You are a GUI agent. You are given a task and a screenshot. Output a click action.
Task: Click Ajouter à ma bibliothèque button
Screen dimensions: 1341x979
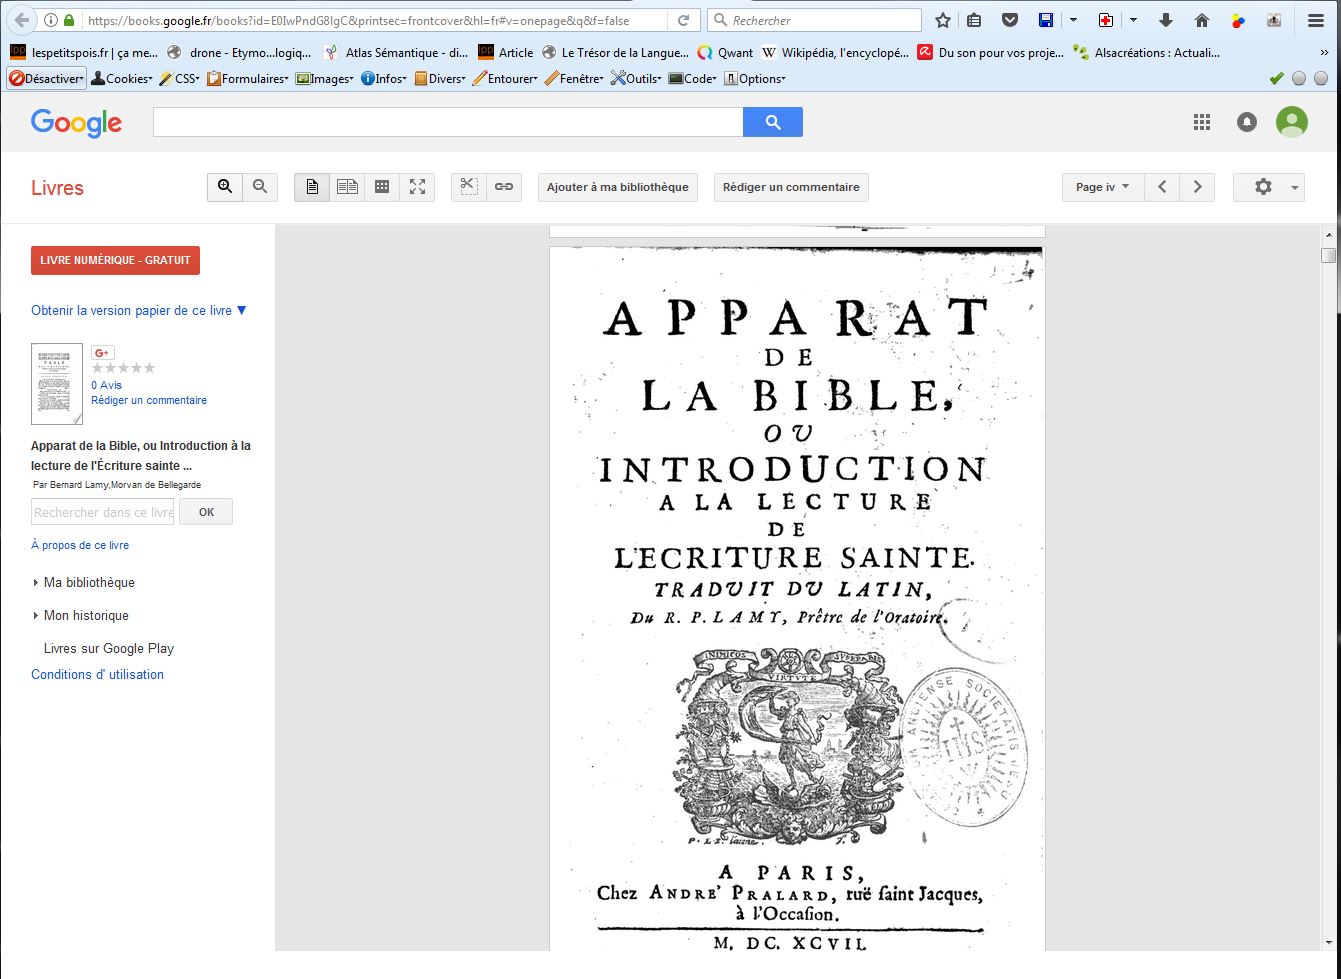click(x=617, y=187)
